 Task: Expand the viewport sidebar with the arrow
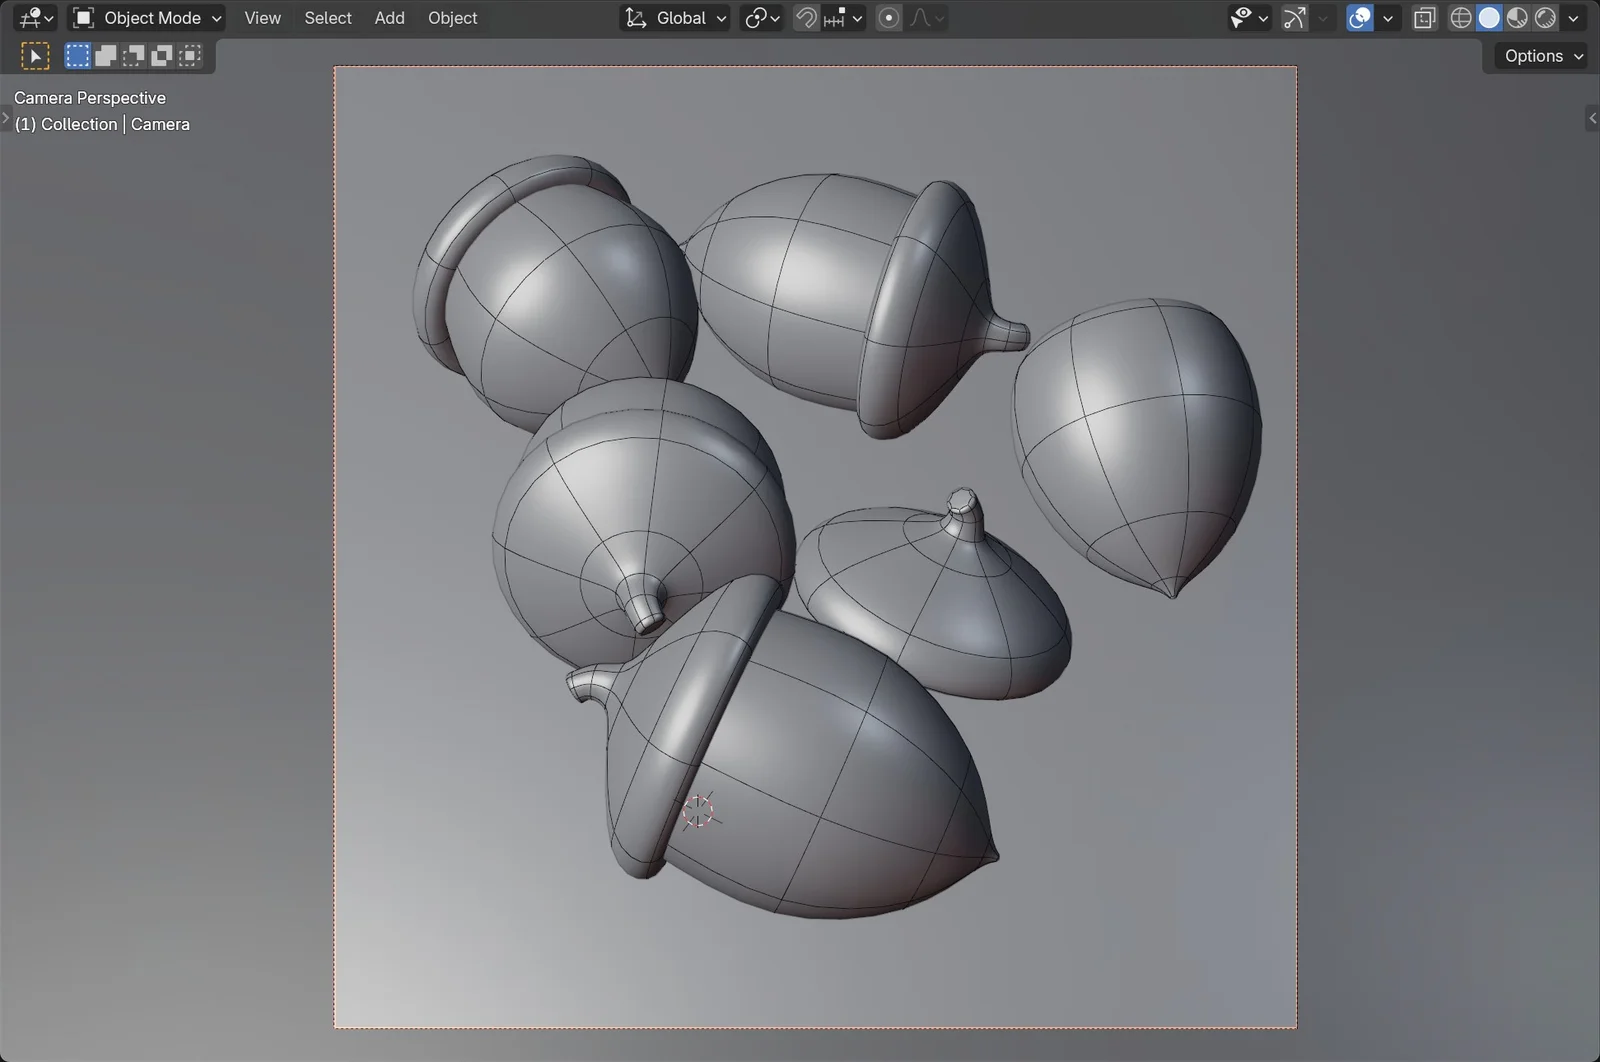click(1592, 118)
